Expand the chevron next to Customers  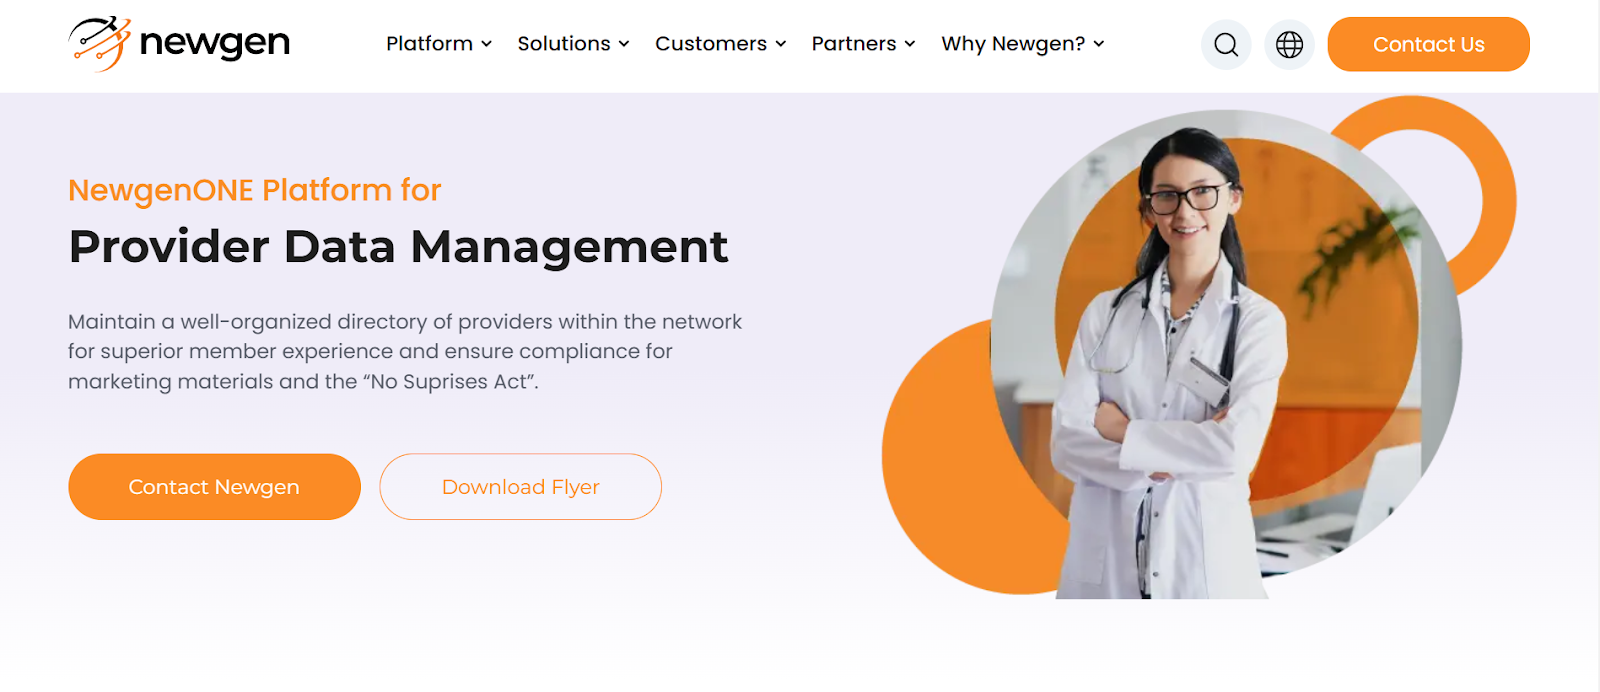point(781,44)
